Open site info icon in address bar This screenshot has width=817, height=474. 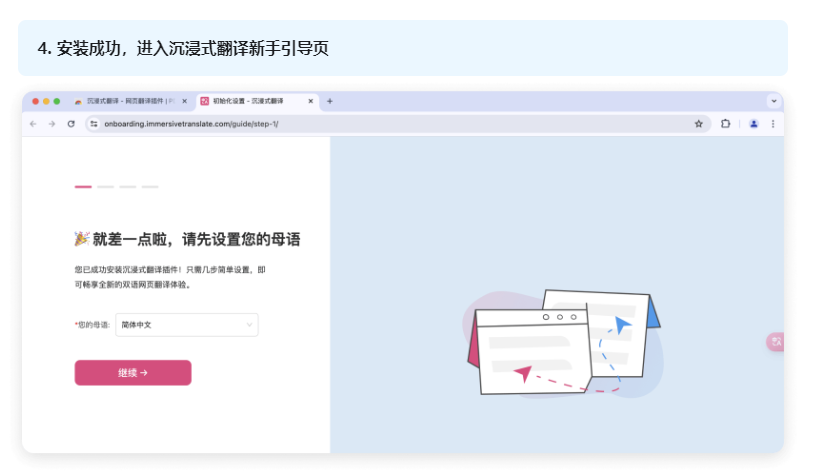click(94, 124)
